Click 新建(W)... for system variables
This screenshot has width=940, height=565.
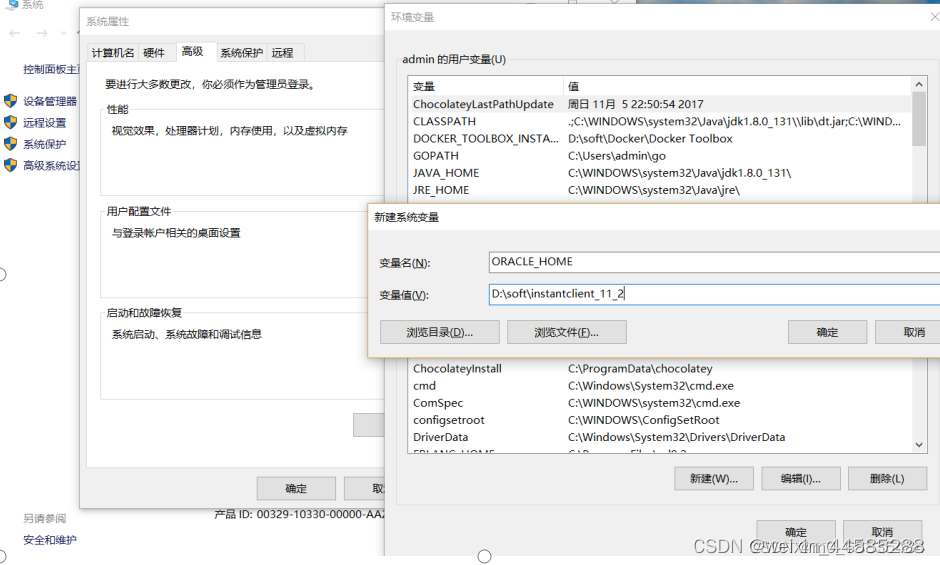pos(713,479)
